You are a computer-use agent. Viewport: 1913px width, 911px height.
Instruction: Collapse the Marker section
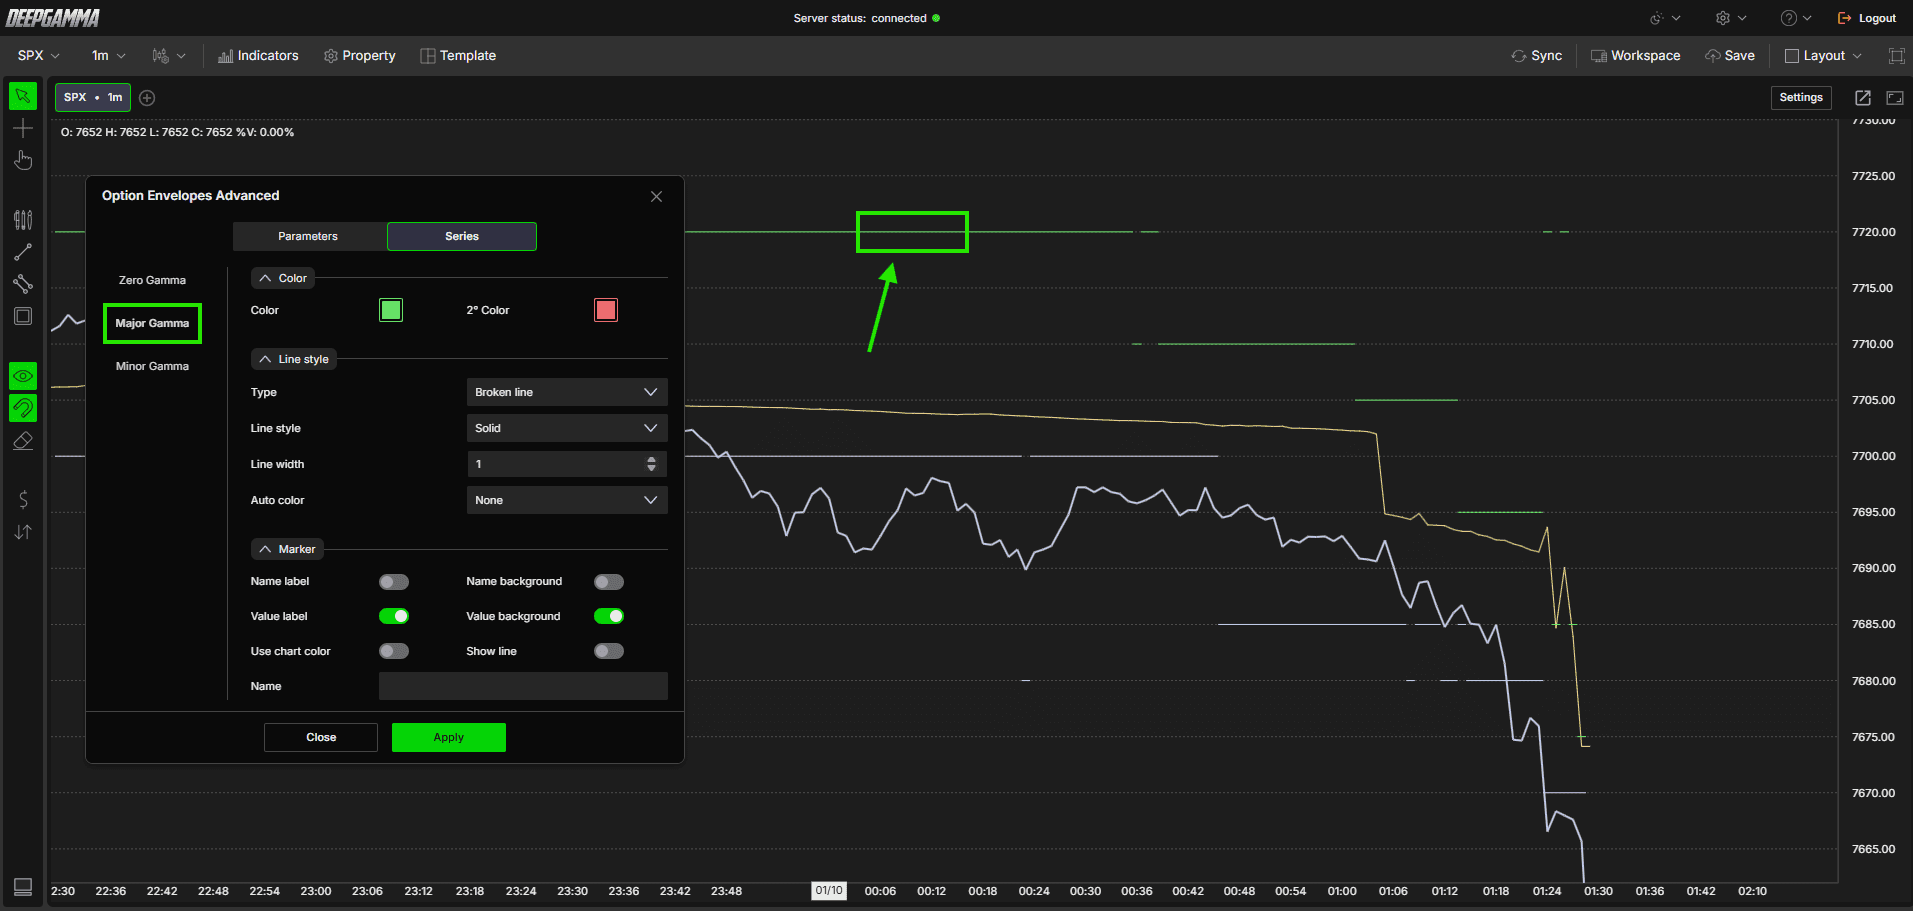pos(287,549)
